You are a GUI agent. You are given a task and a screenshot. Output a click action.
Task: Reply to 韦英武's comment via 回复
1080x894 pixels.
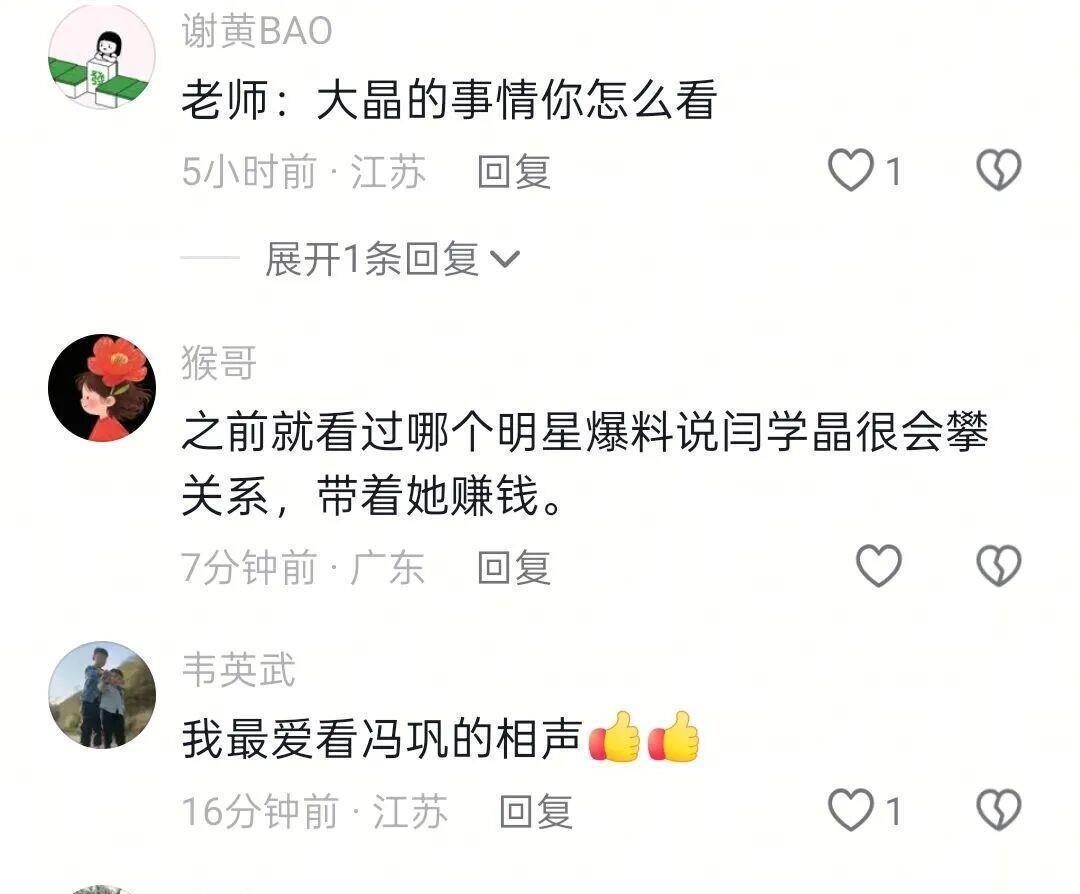(x=536, y=811)
